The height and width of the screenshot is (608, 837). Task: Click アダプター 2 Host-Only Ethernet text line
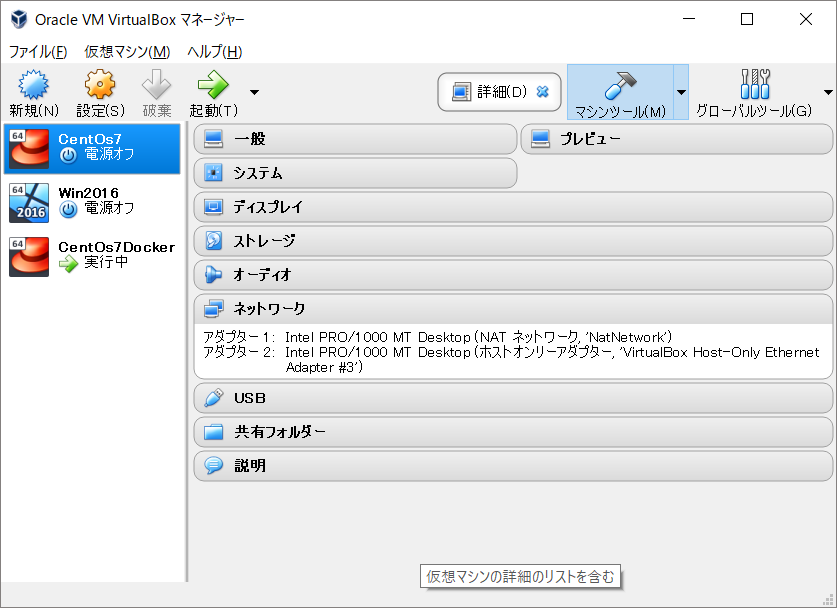pyautogui.click(x=511, y=359)
